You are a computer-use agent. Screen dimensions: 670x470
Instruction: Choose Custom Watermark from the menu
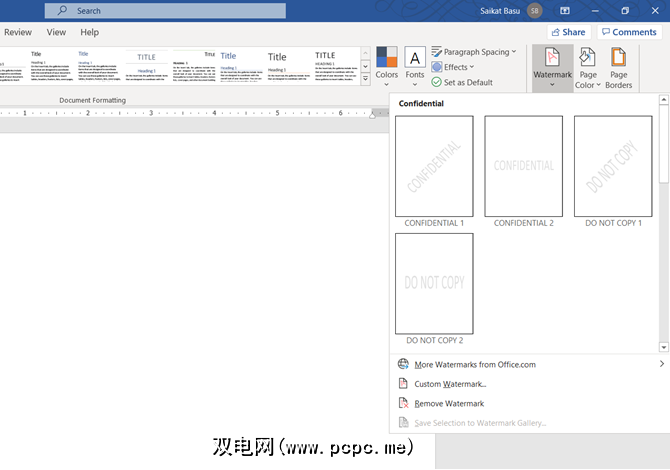click(x=450, y=384)
